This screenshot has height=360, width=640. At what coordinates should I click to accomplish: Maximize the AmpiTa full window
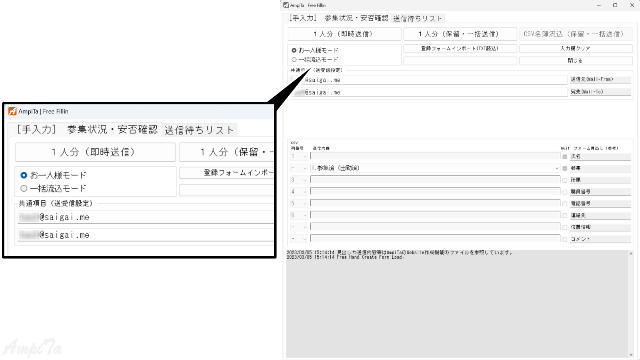coord(615,5)
